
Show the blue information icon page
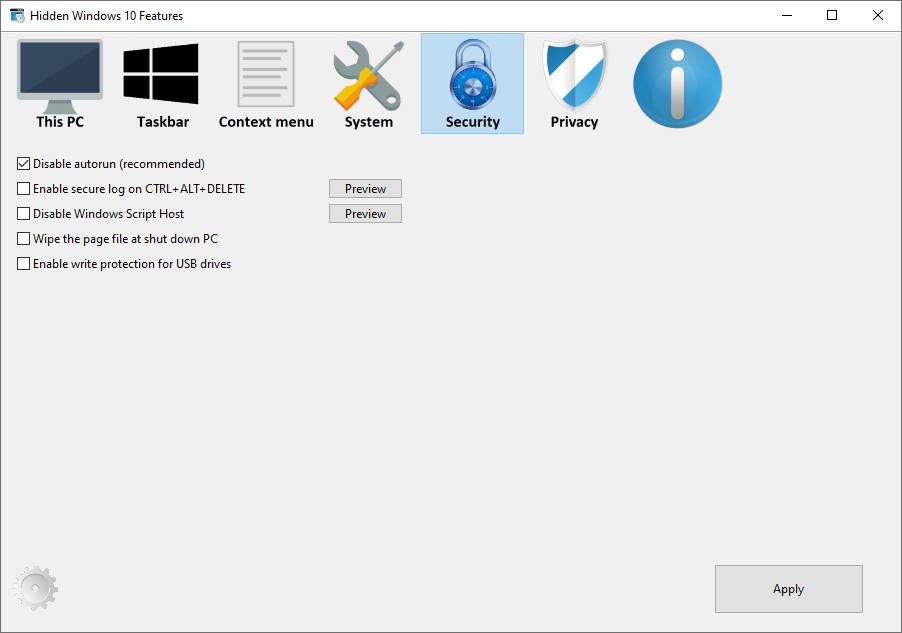click(x=677, y=83)
